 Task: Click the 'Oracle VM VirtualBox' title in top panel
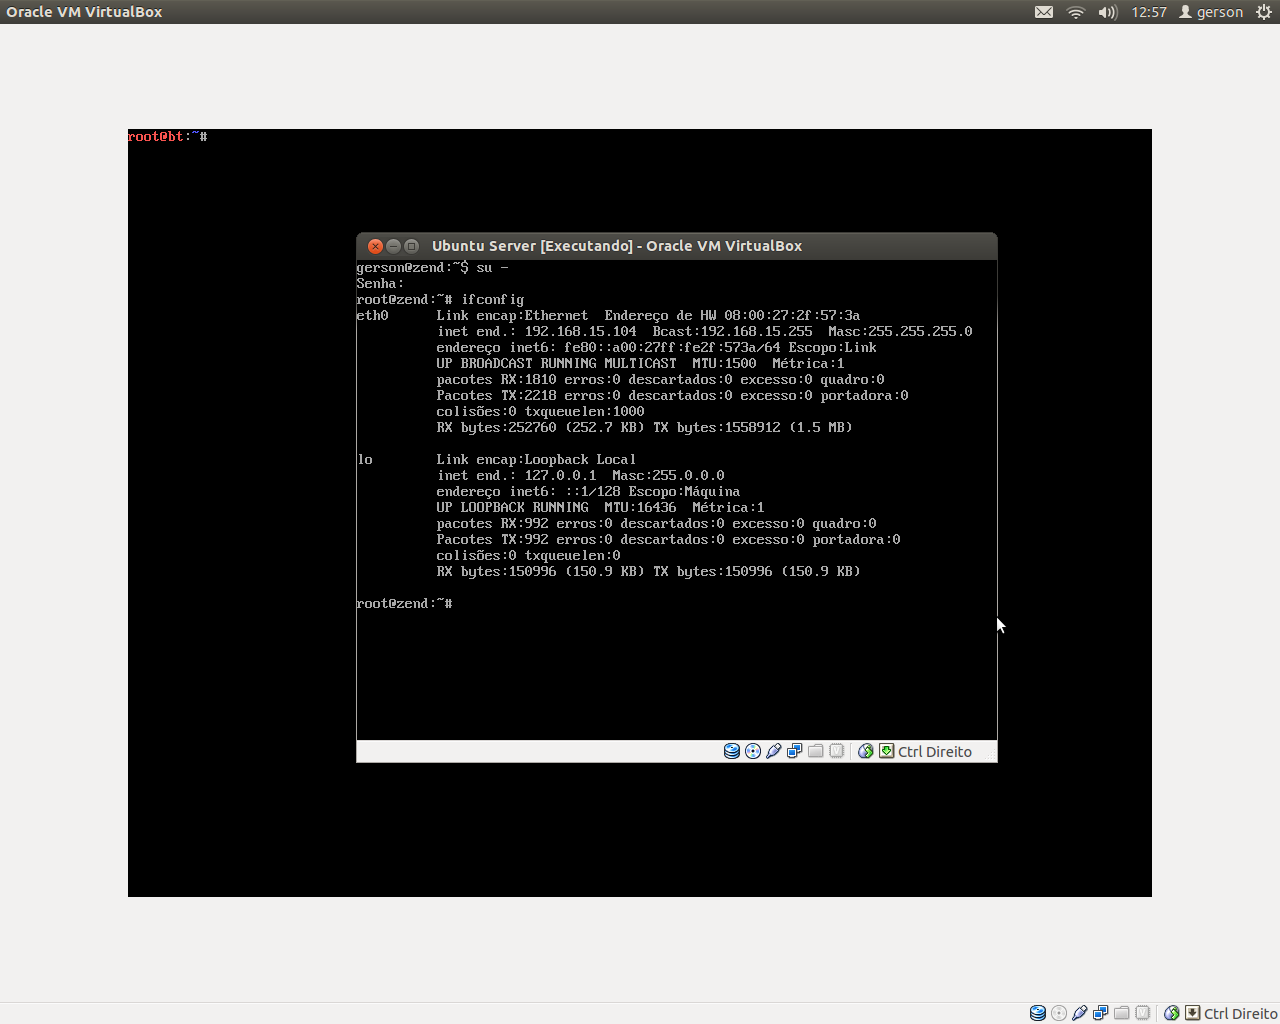pos(84,12)
